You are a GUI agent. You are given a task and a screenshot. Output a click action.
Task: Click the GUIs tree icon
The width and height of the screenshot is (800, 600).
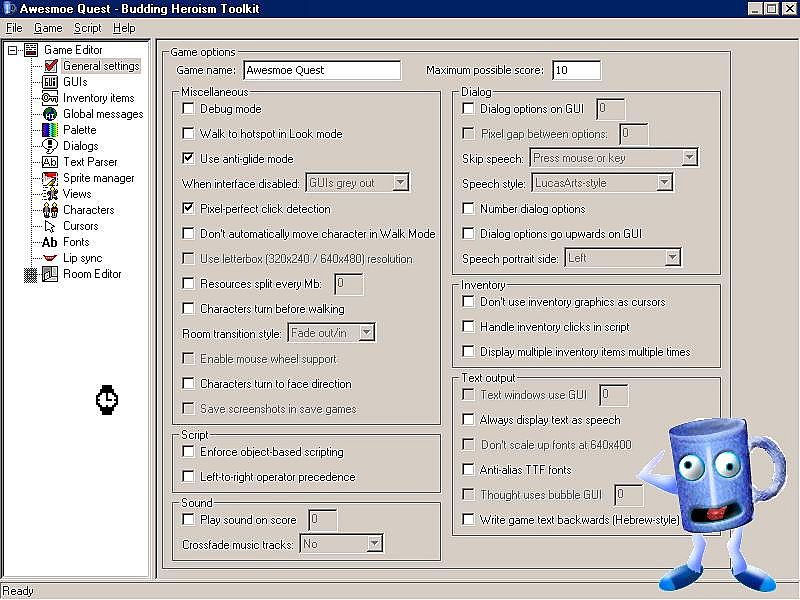pyautogui.click(x=50, y=82)
